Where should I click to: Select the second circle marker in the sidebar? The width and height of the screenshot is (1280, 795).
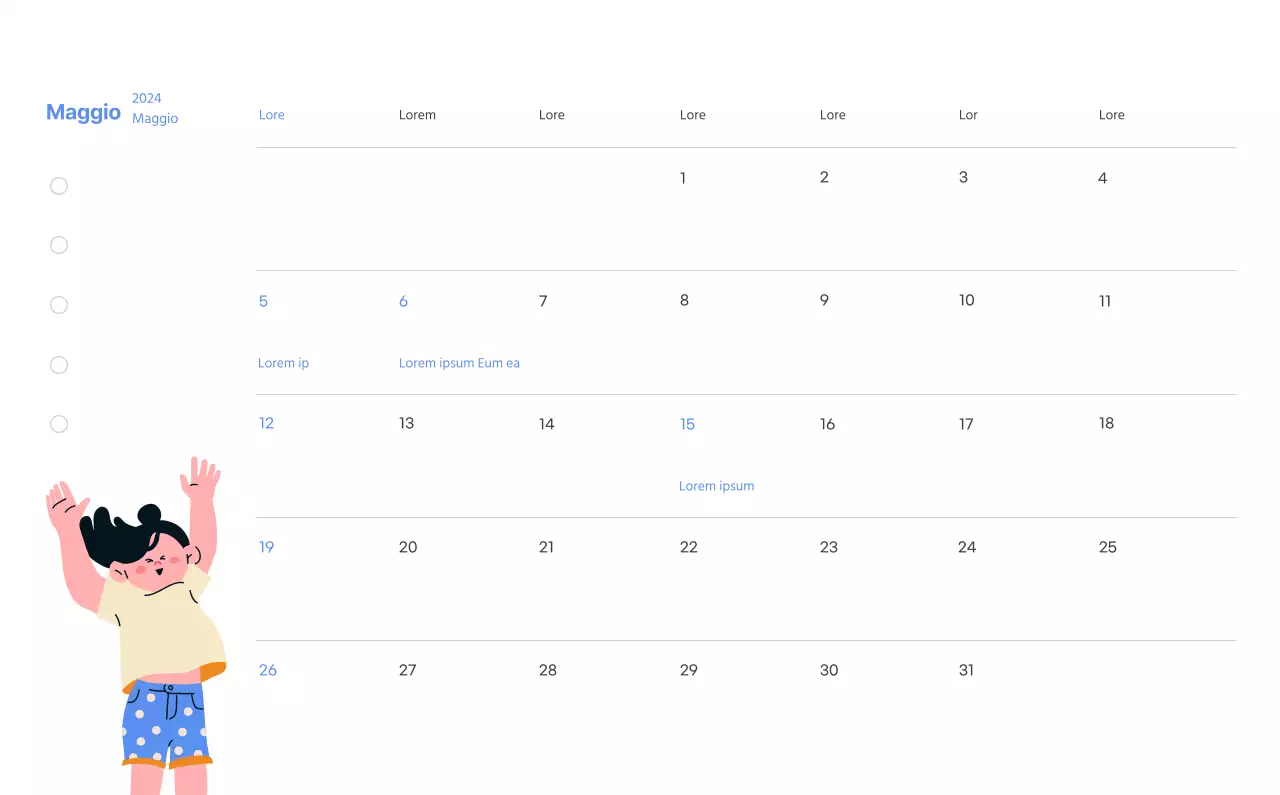pos(59,245)
